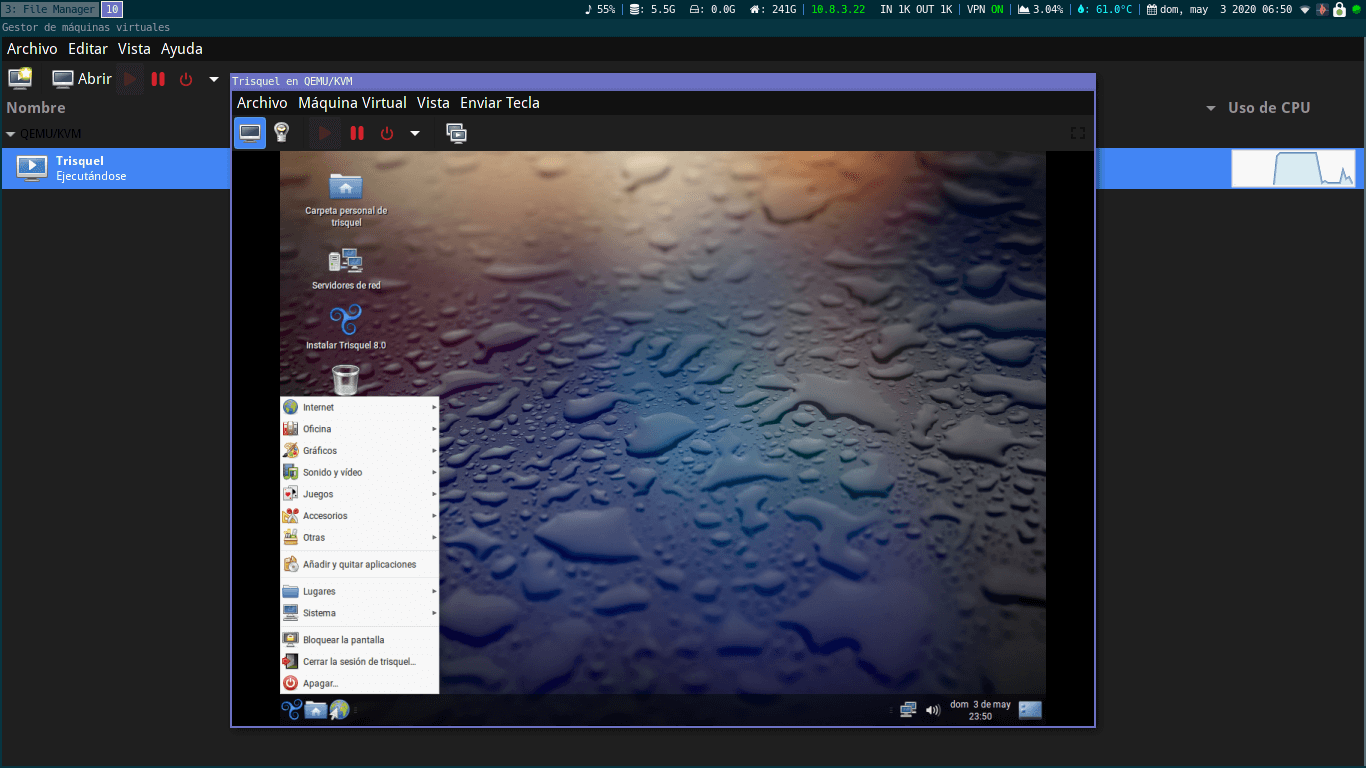The width and height of the screenshot is (1366, 768).
Task: Click the music note 55% volume indicator
Action: point(600,9)
